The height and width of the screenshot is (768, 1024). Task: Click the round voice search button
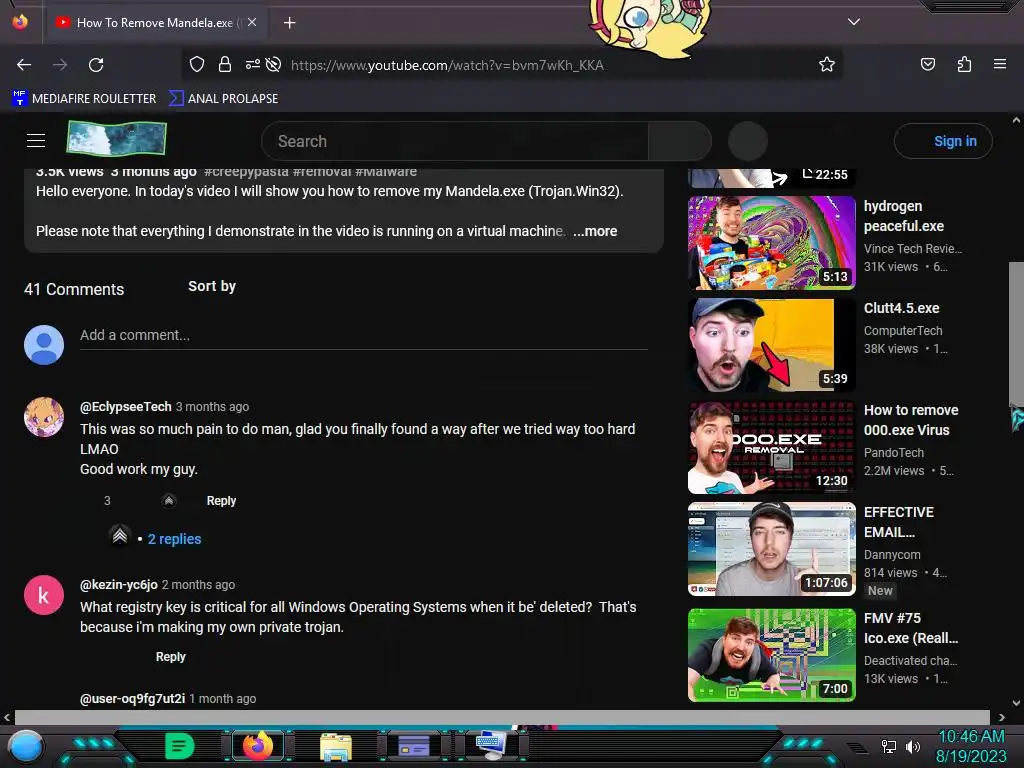coord(748,141)
